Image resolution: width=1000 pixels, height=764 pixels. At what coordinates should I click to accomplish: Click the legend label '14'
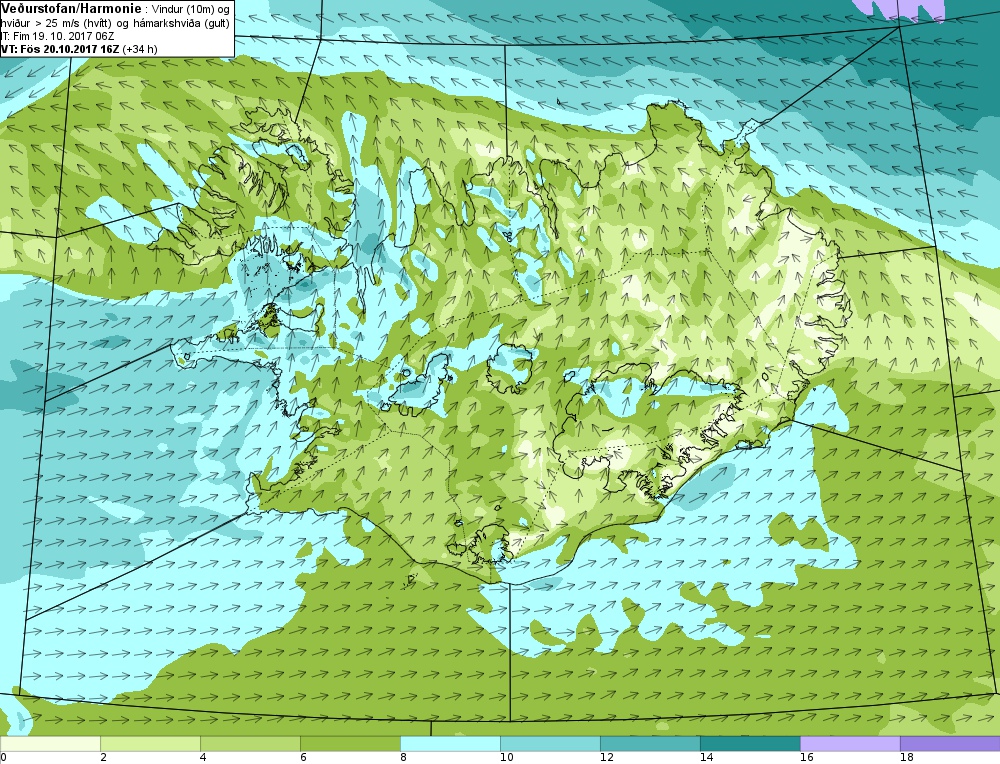click(x=707, y=758)
